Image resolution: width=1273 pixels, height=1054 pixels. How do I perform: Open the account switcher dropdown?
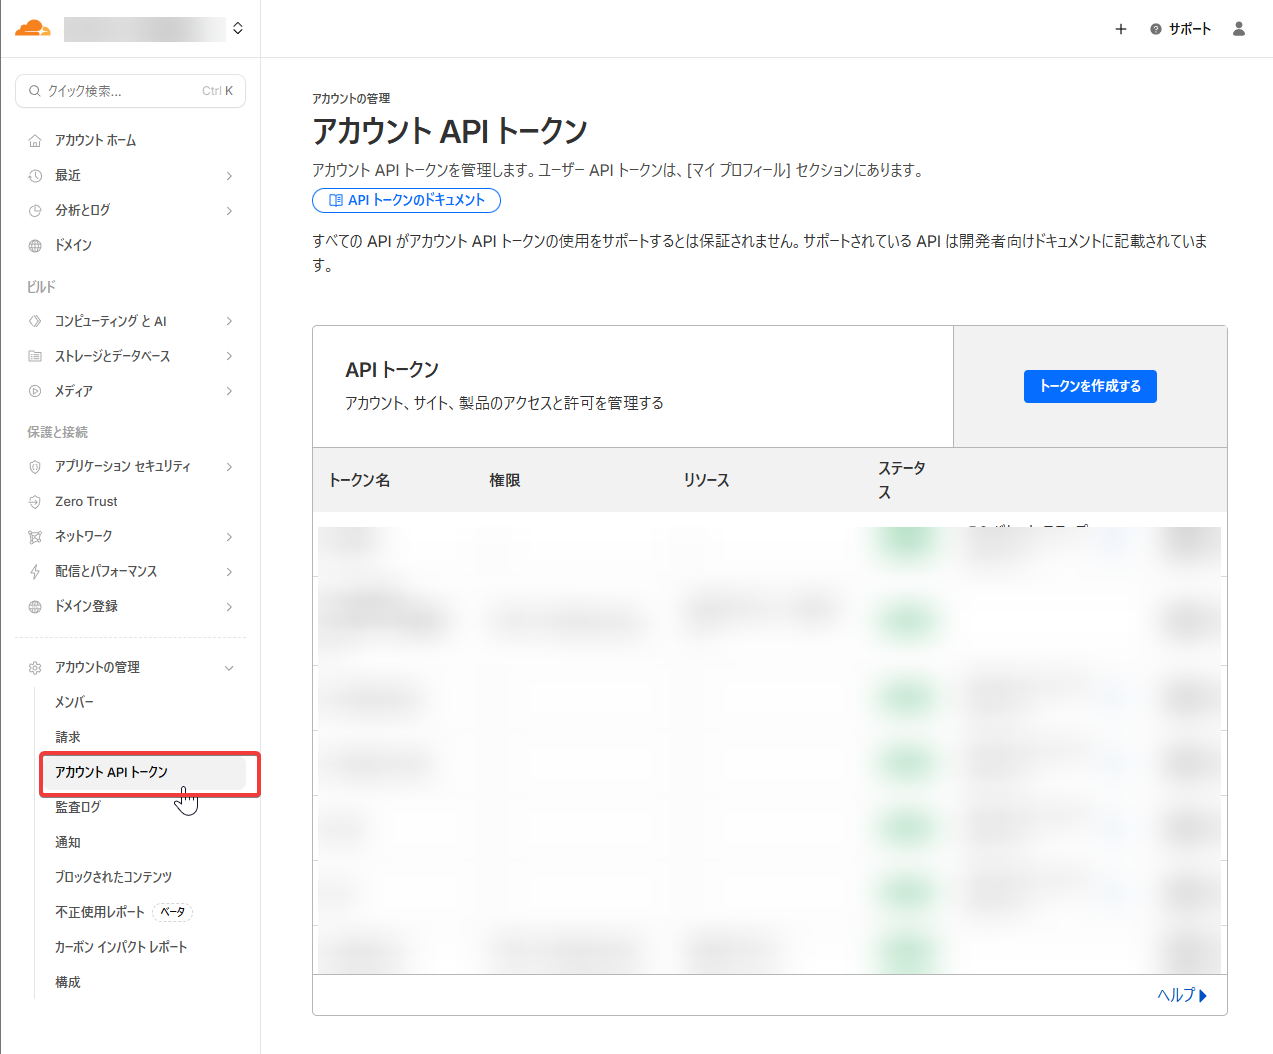pos(238,28)
